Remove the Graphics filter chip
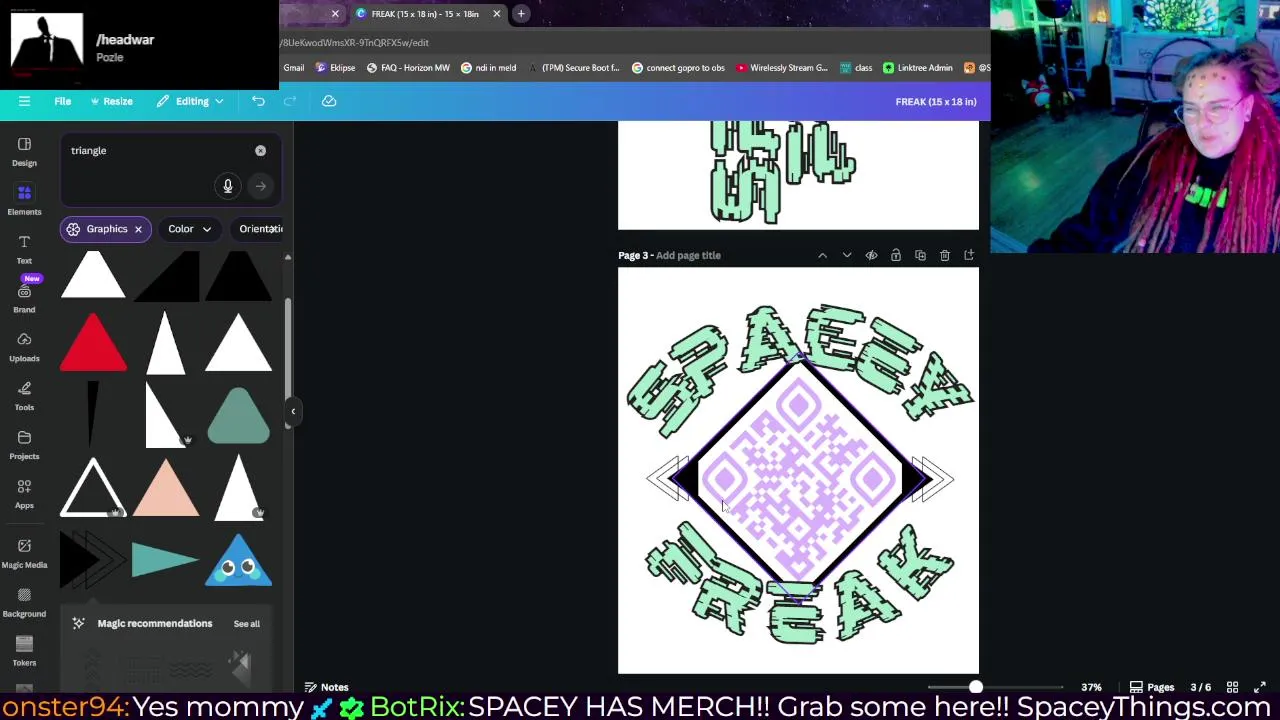 tap(138, 229)
